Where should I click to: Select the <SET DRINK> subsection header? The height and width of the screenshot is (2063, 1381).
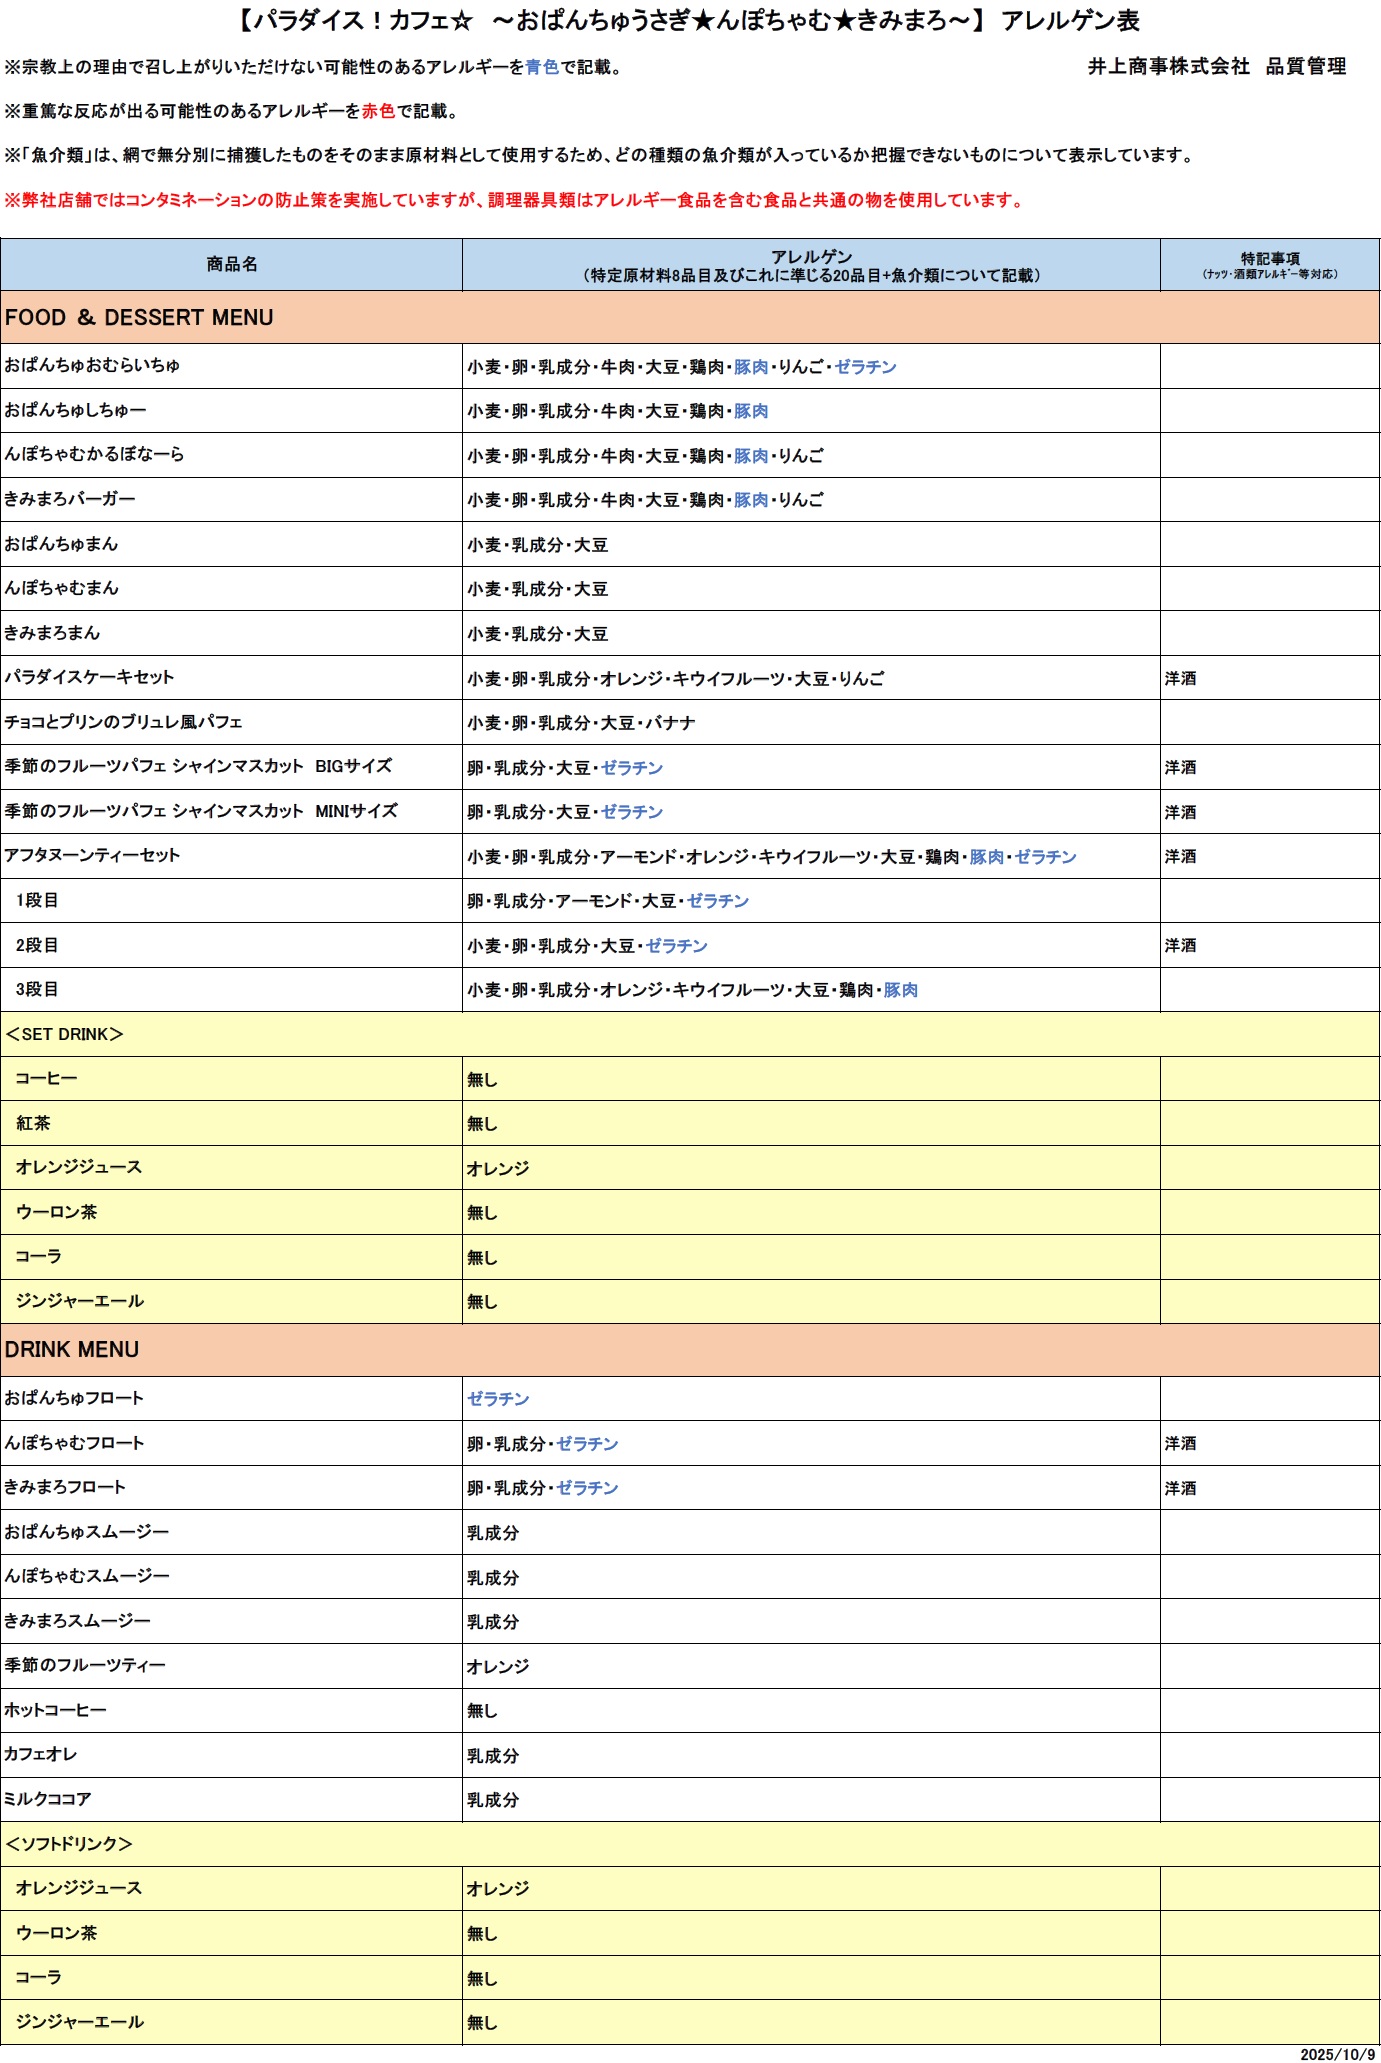click(65, 1035)
